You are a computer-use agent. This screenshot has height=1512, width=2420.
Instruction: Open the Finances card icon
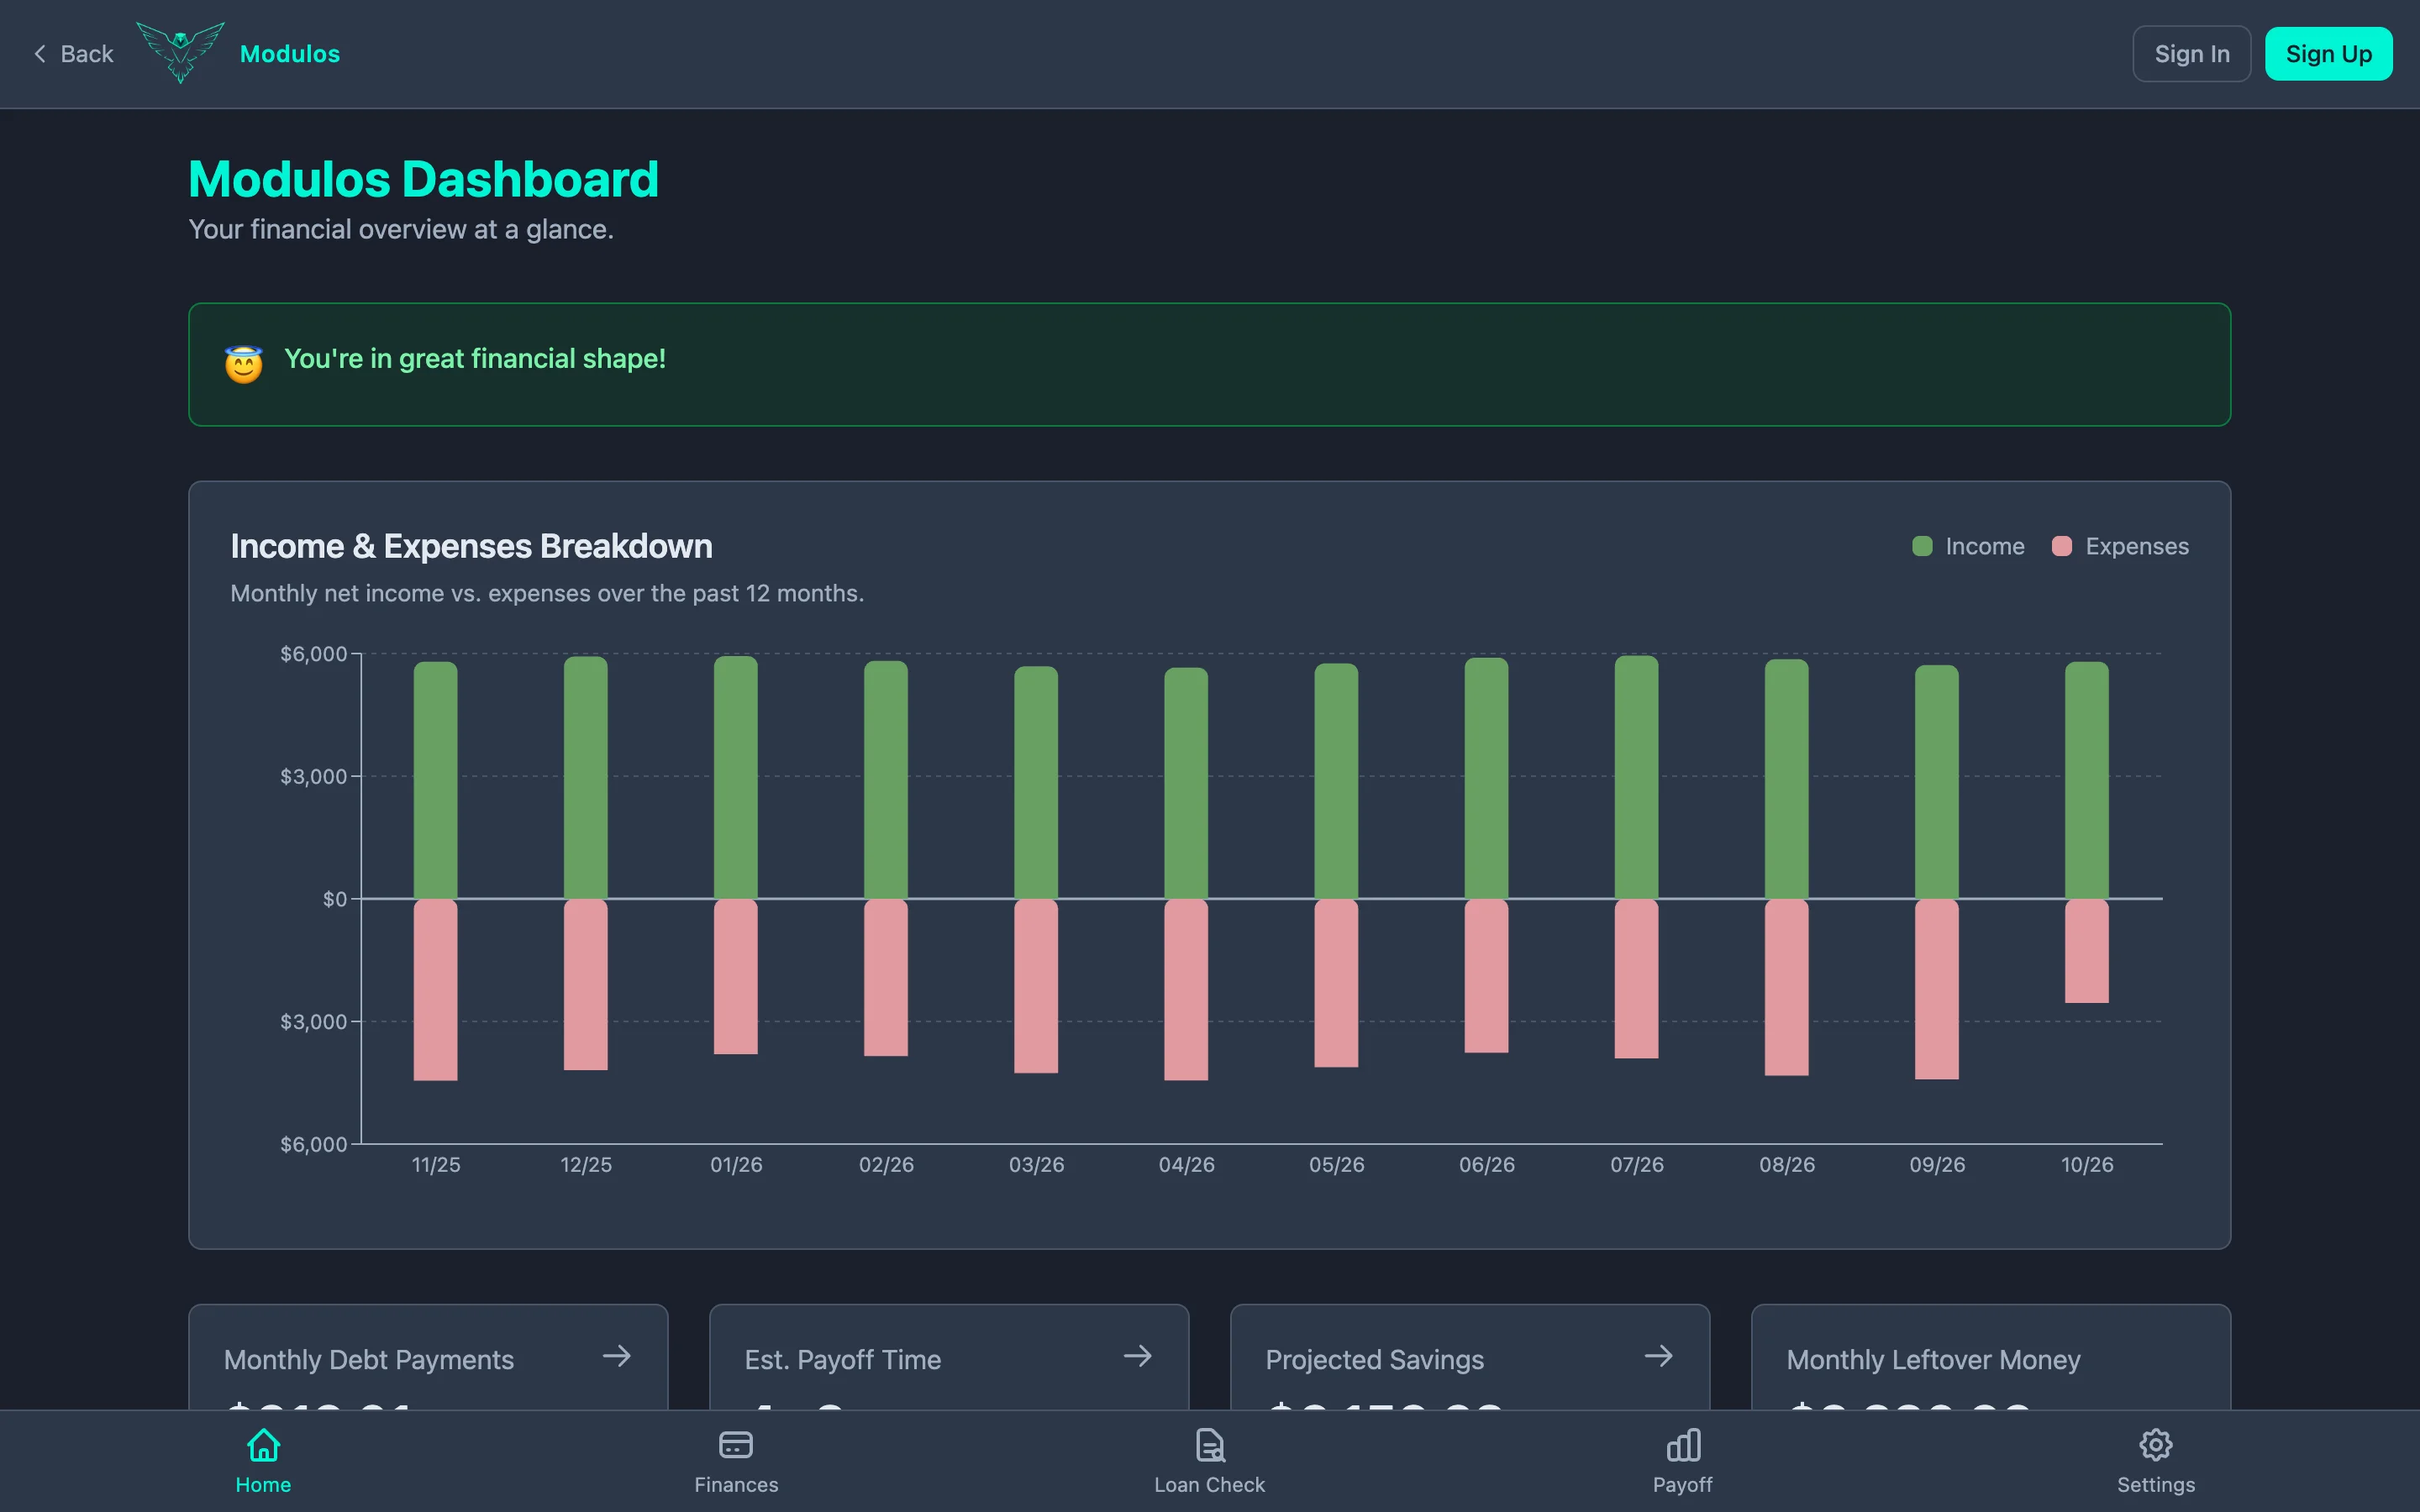(x=736, y=1444)
